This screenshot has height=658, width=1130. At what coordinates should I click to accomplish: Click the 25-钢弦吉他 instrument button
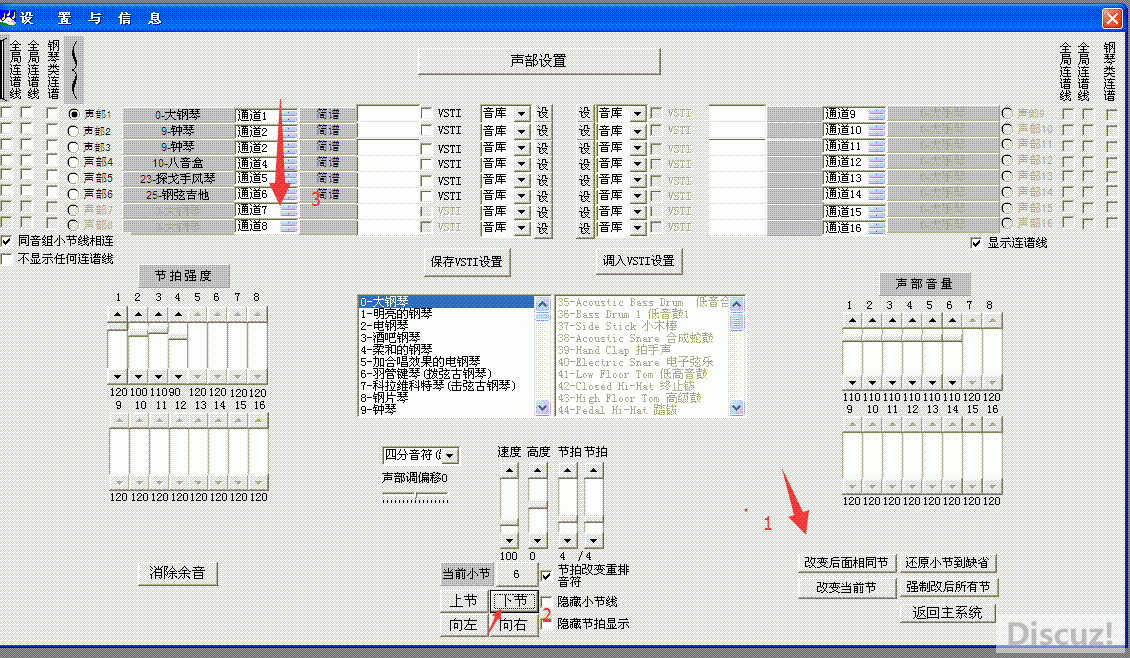click(x=178, y=195)
